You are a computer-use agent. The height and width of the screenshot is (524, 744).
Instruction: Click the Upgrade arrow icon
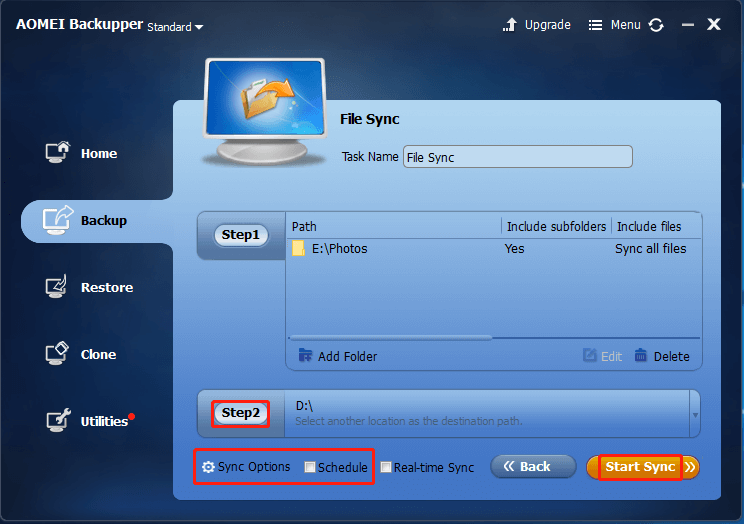[x=510, y=25]
